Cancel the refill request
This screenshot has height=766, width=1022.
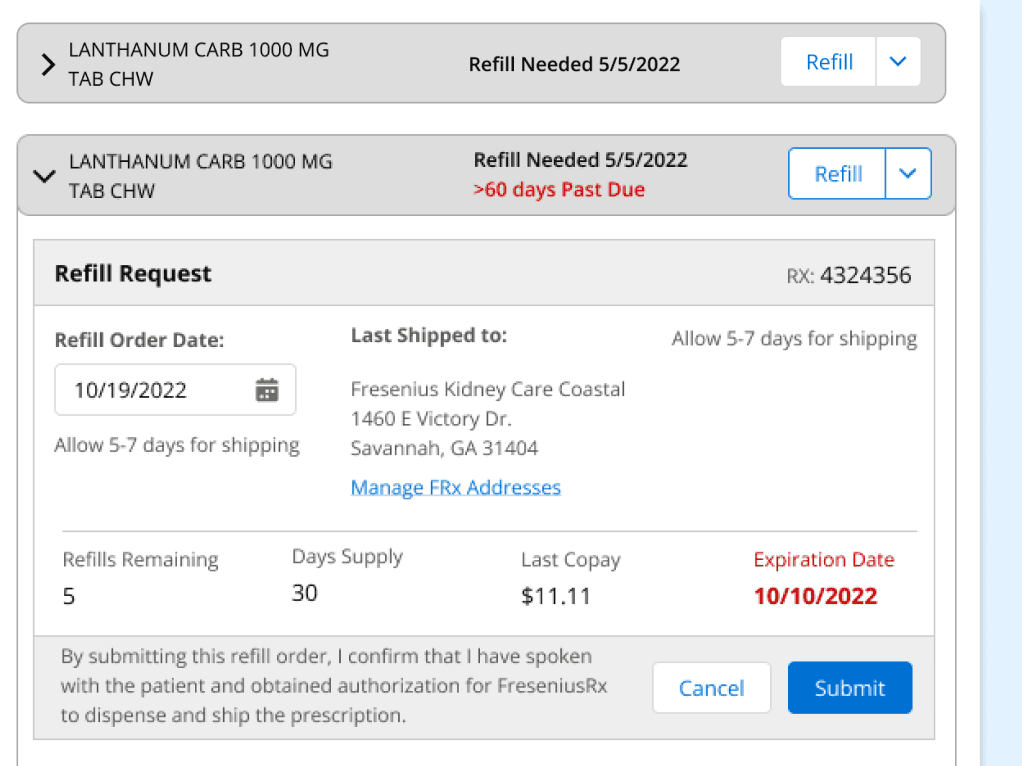coord(711,688)
